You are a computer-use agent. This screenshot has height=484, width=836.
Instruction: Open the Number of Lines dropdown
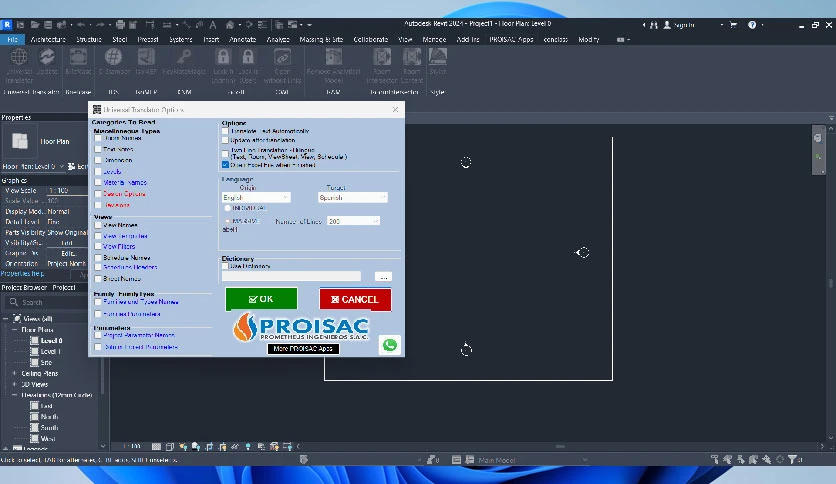tap(353, 221)
